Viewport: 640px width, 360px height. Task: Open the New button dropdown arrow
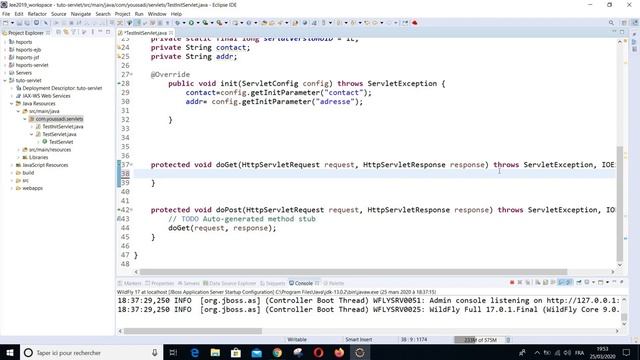point(12,23)
